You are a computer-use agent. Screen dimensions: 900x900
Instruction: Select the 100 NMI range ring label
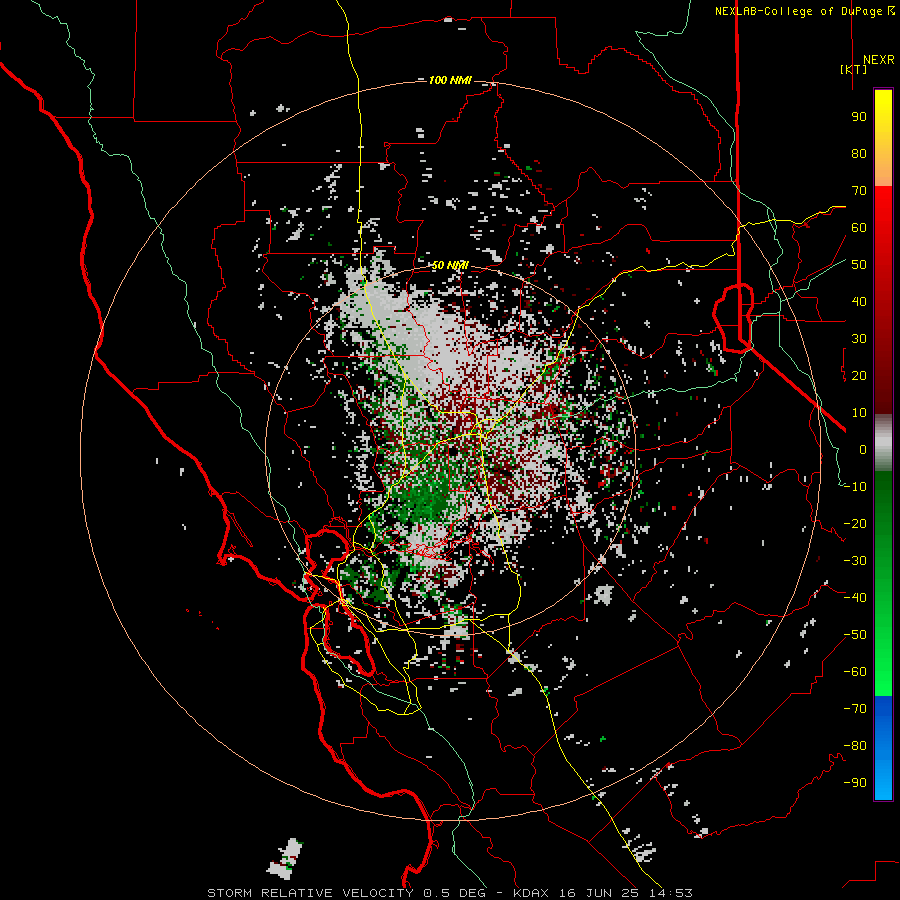pos(450,80)
